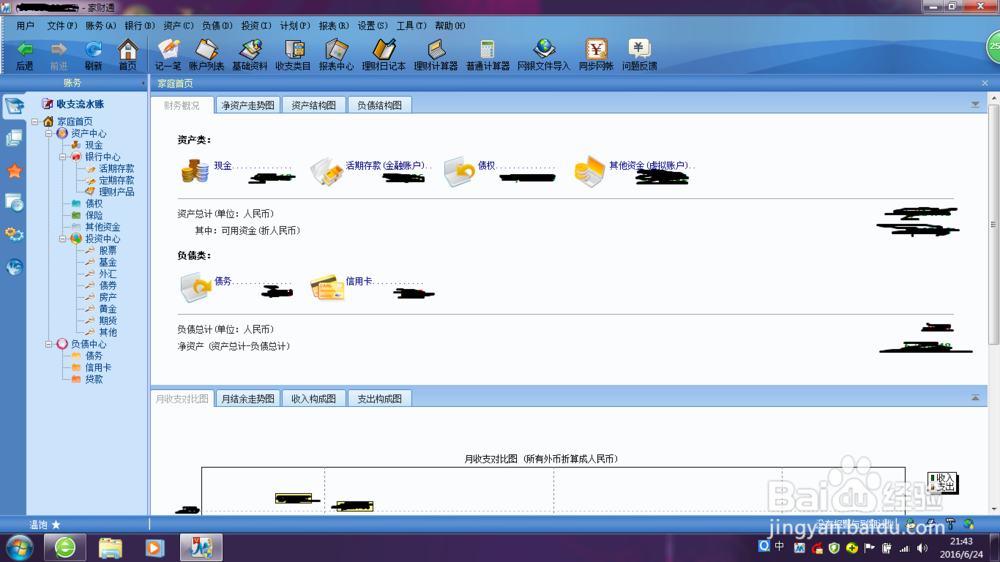Open Windows Start button
The width and height of the screenshot is (1000, 562).
coord(19,547)
